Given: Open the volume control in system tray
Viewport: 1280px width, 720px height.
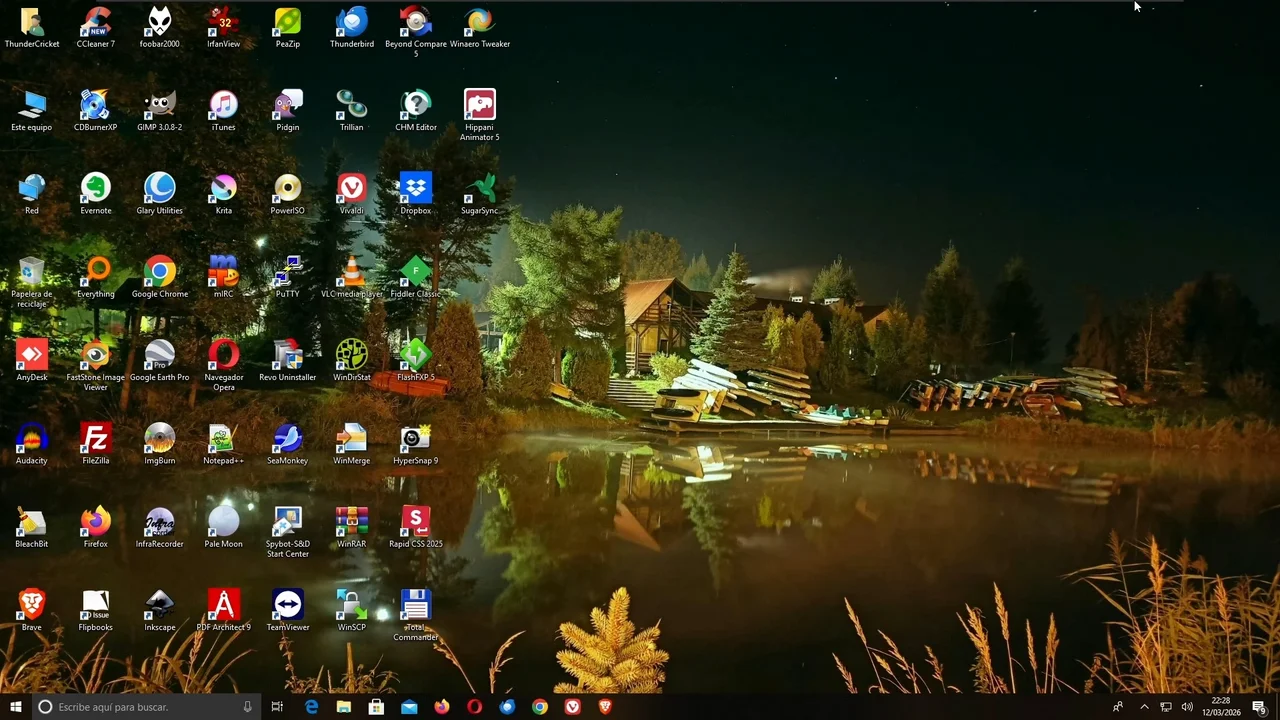Looking at the screenshot, I should pyautogui.click(x=1187, y=707).
